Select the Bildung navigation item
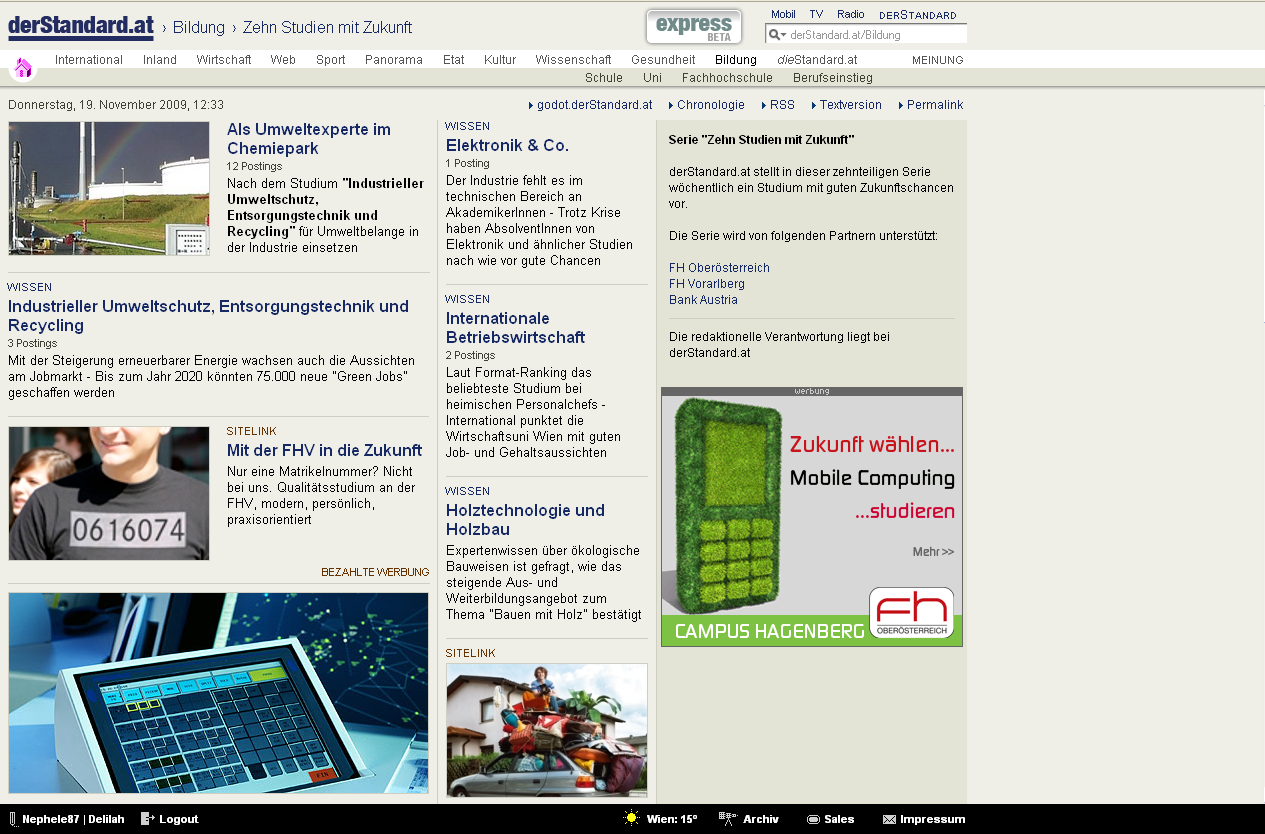Image resolution: width=1265 pixels, height=834 pixels. pos(736,60)
